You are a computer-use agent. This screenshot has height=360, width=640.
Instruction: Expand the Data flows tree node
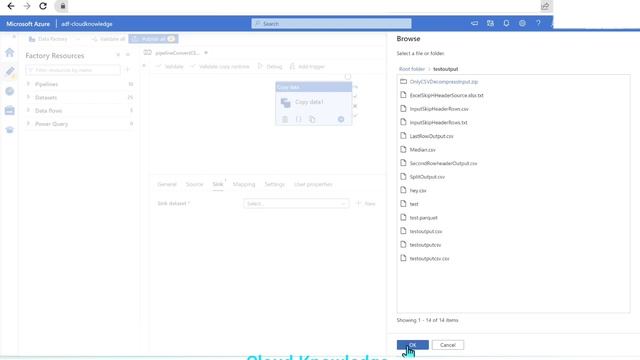point(28,111)
